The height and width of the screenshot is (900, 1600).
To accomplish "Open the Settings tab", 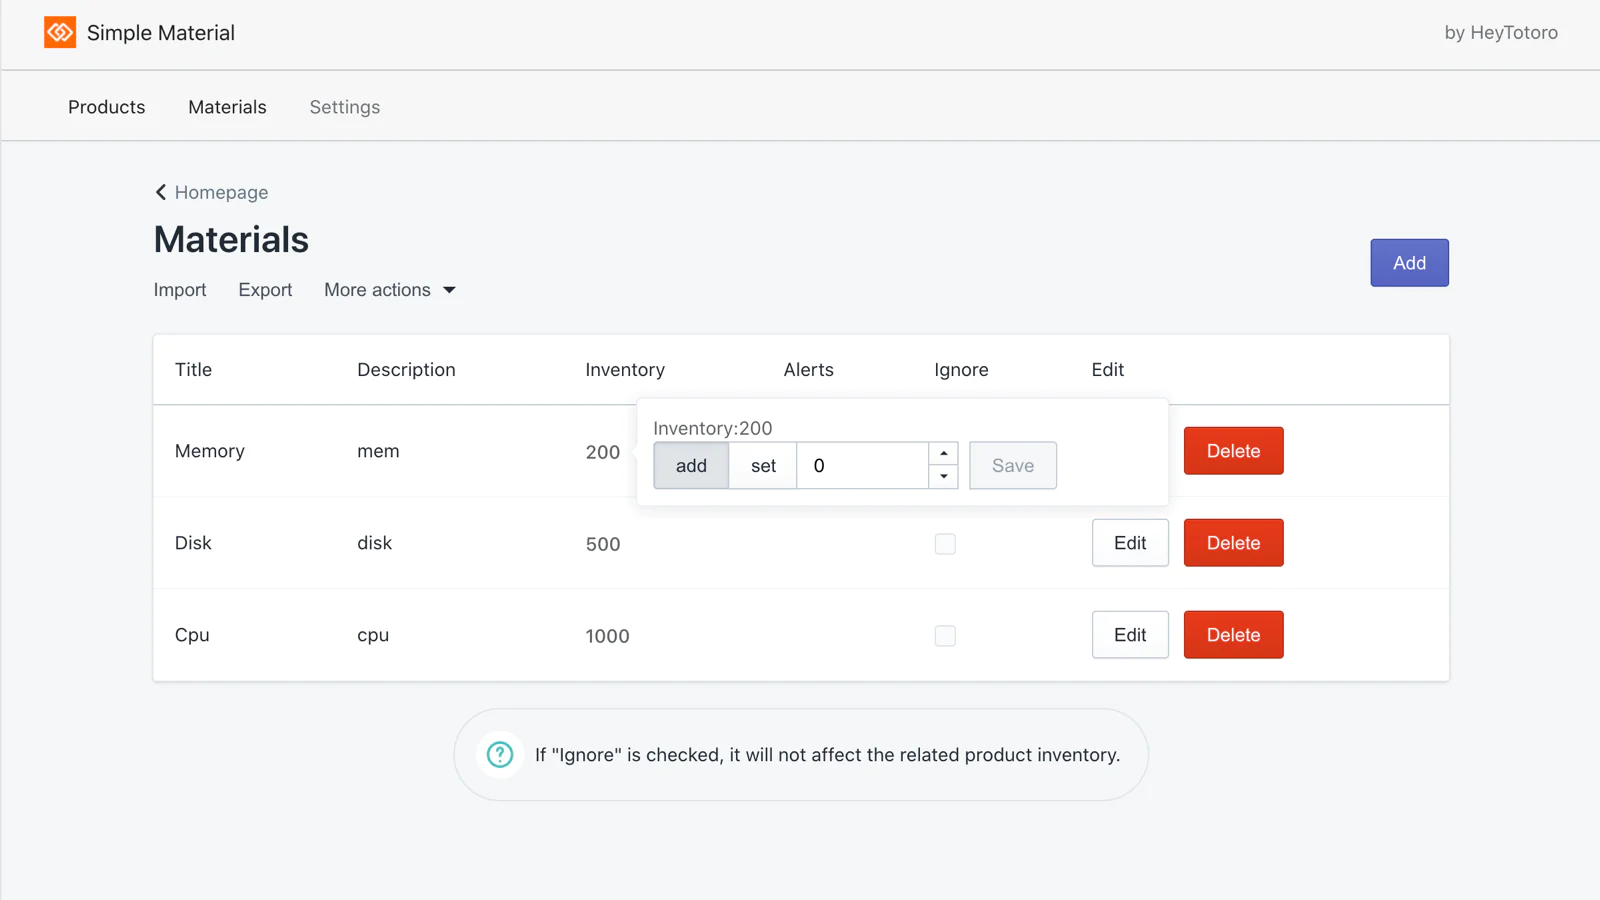I will tap(345, 107).
